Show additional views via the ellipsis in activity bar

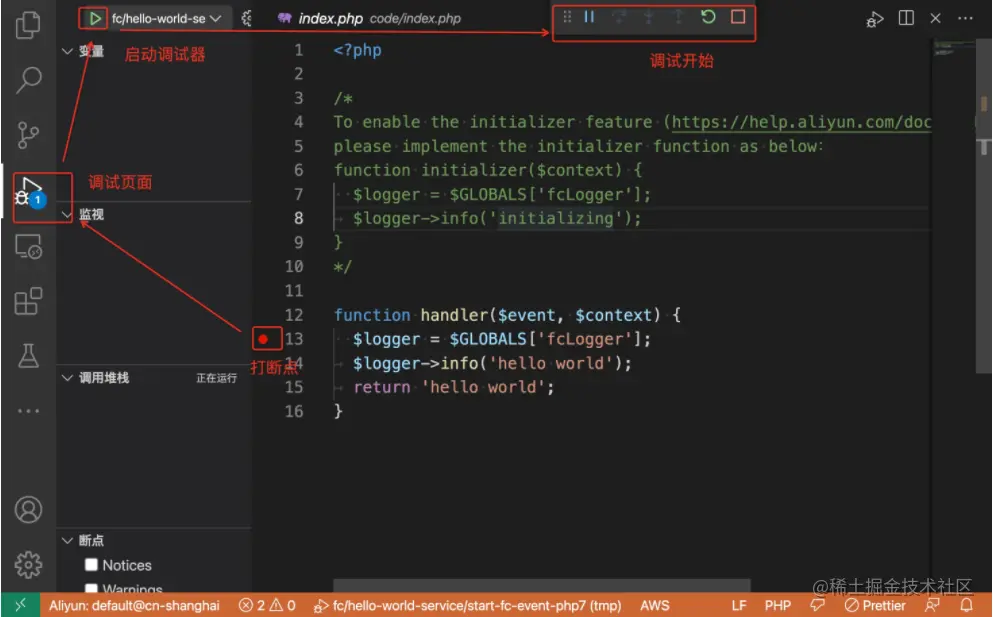coord(28,411)
